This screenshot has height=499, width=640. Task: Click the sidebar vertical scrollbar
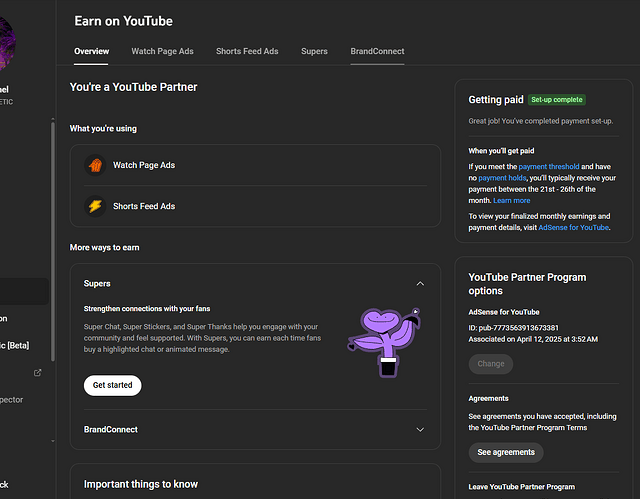pos(53,241)
